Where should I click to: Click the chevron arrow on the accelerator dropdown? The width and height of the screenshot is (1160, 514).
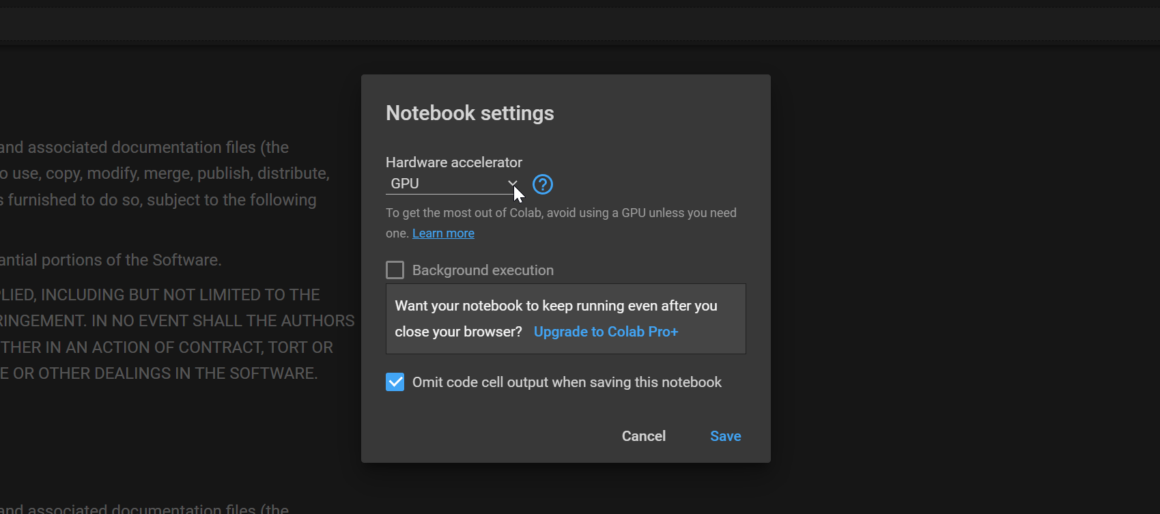(x=512, y=184)
